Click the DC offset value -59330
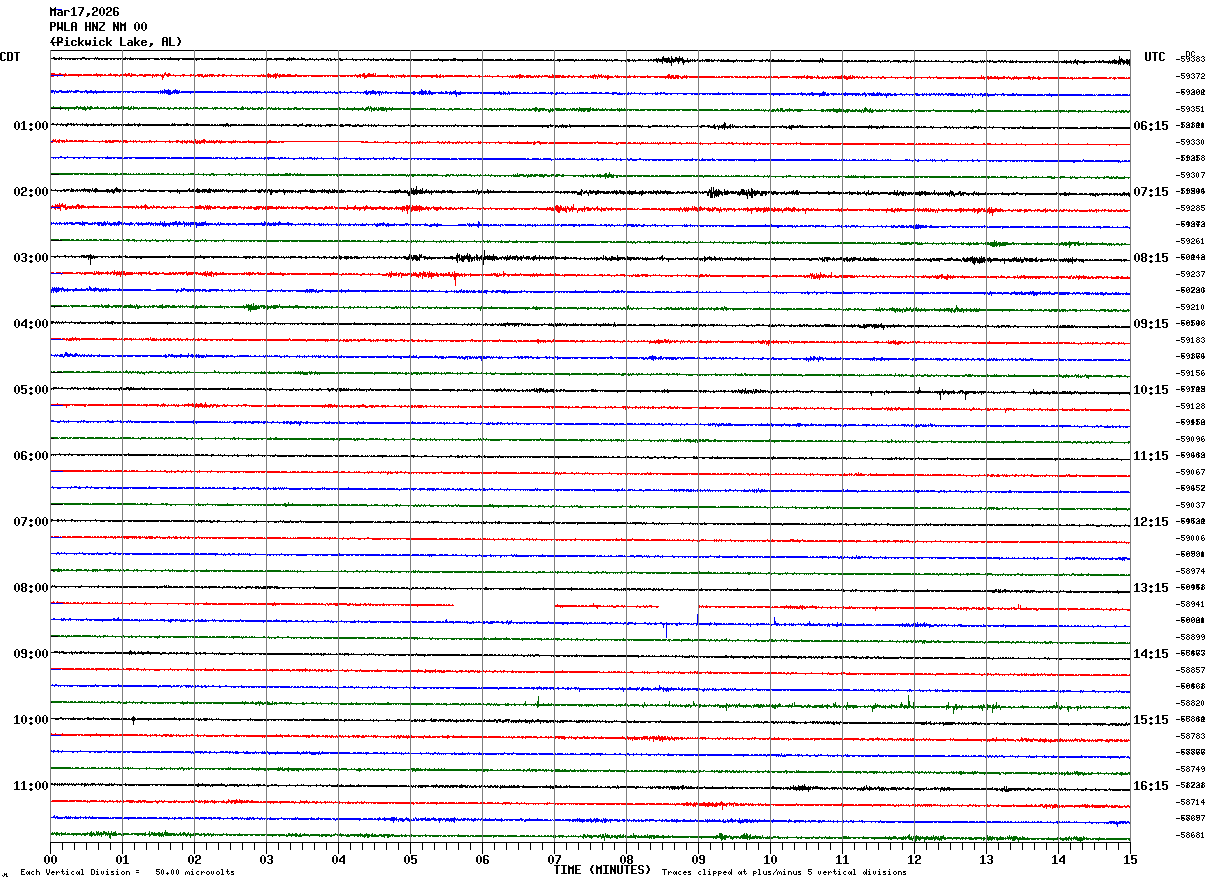Image resolution: width=1210 pixels, height=886 pixels. [1190, 143]
